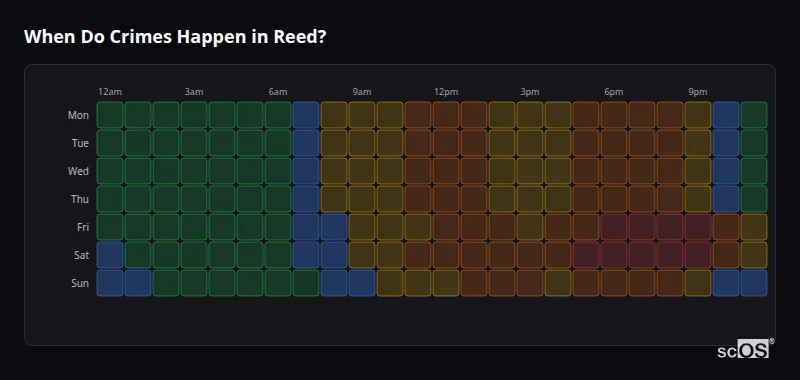Select the blue Monday 7am cell

pyautogui.click(x=306, y=115)
